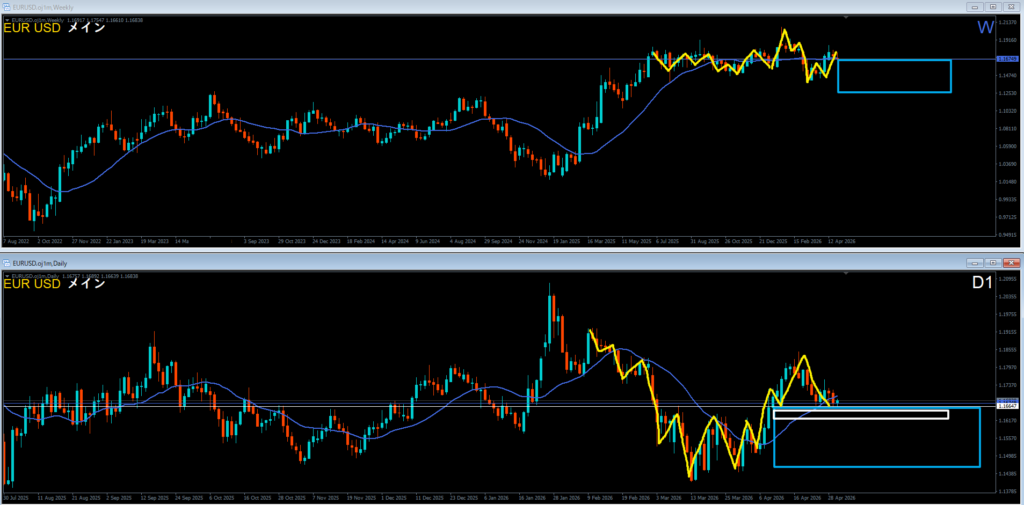This screenshot has width=1024, height=505.
Task: Click the 28 Jan 2026 date on Daily timeline
Action: click(x=566, y=497)
